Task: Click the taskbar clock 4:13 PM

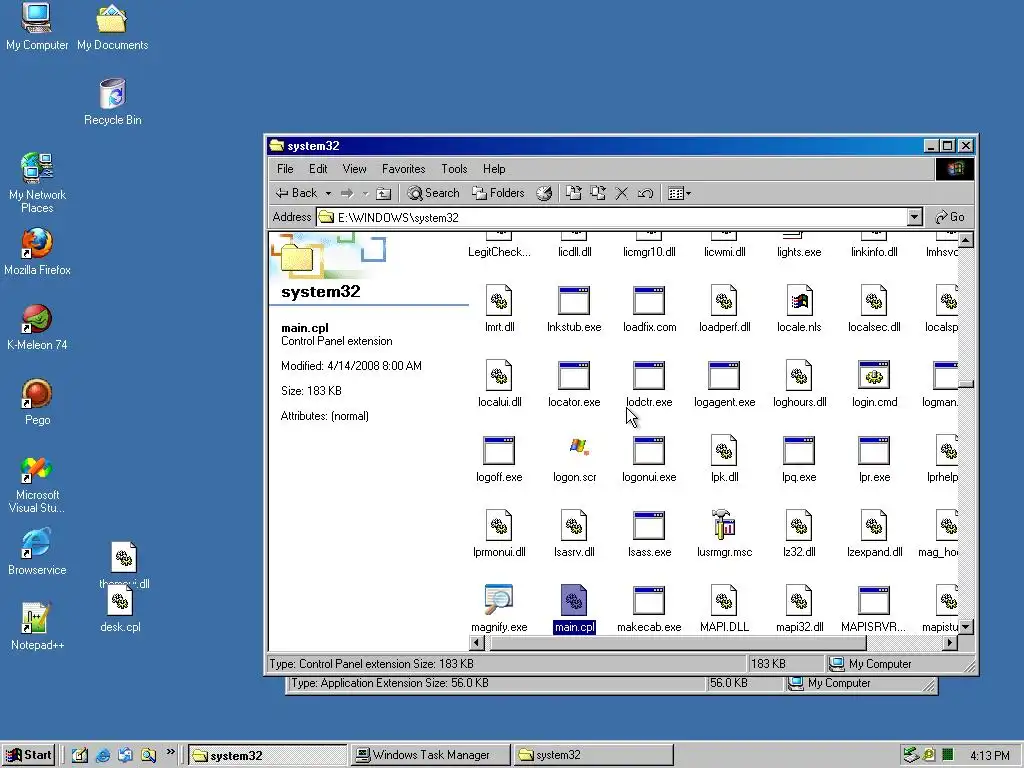Action: tap(989, 756)
